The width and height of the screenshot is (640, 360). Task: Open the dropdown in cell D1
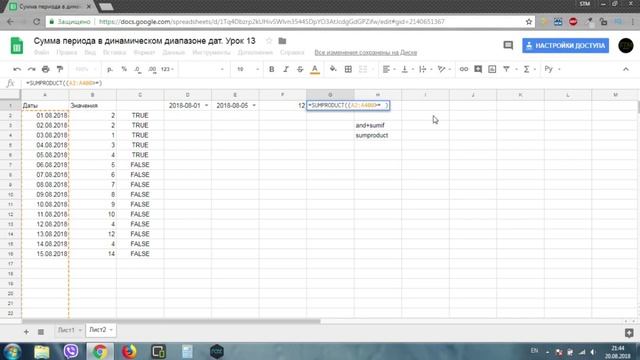tap(206, 106)
